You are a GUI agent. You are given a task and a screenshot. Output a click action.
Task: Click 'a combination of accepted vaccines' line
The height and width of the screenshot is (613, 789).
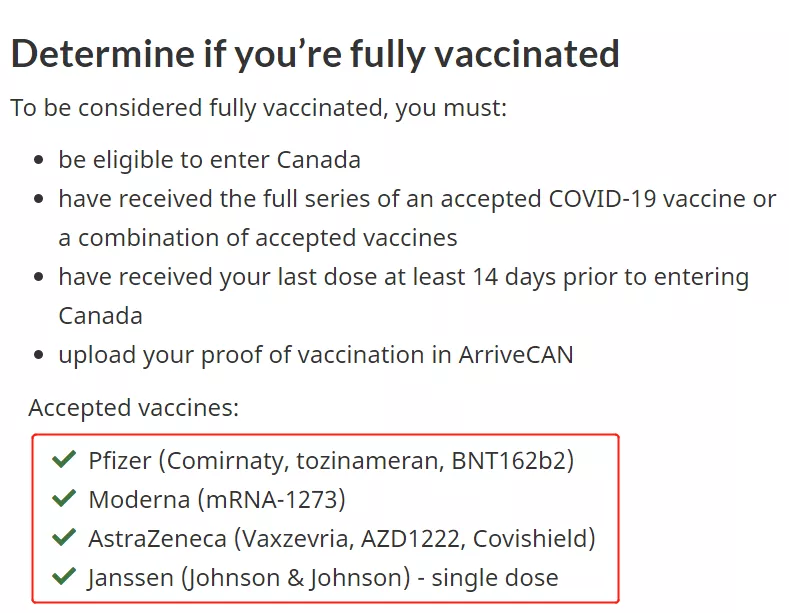coord(258,238)
